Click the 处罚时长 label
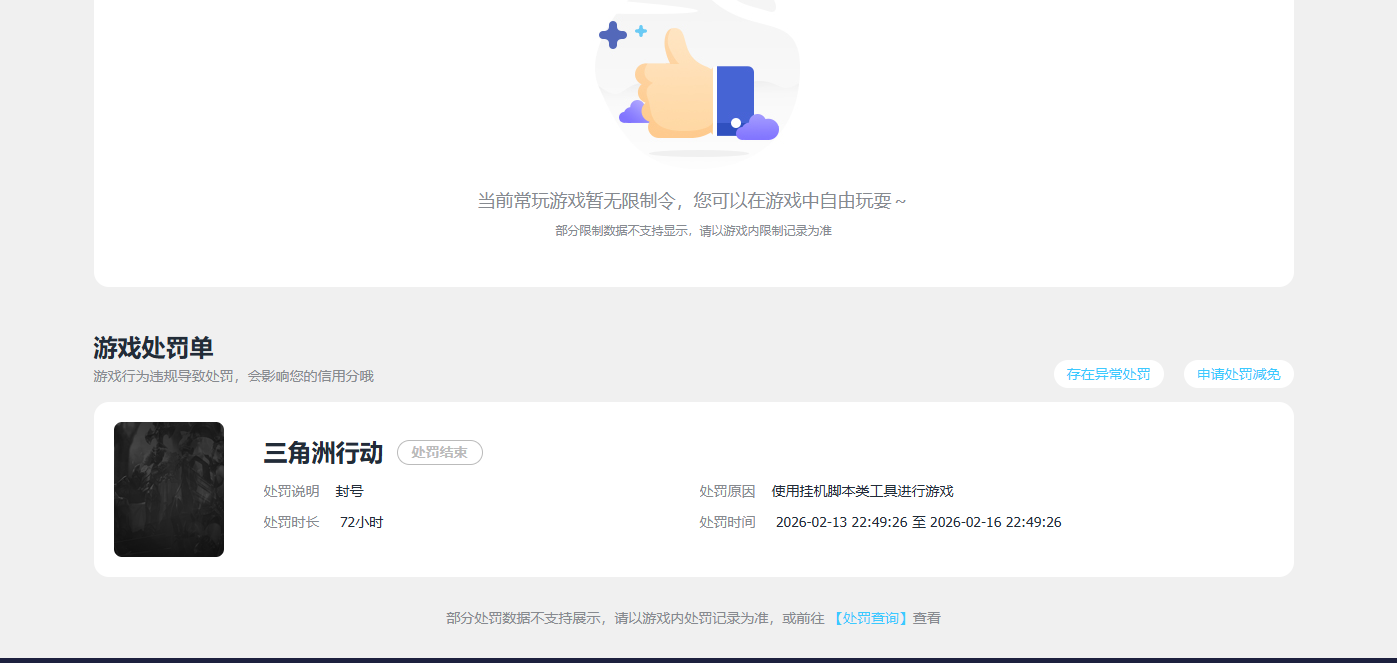This screenshot has width=1397, height=663. (x=291, y=522)
